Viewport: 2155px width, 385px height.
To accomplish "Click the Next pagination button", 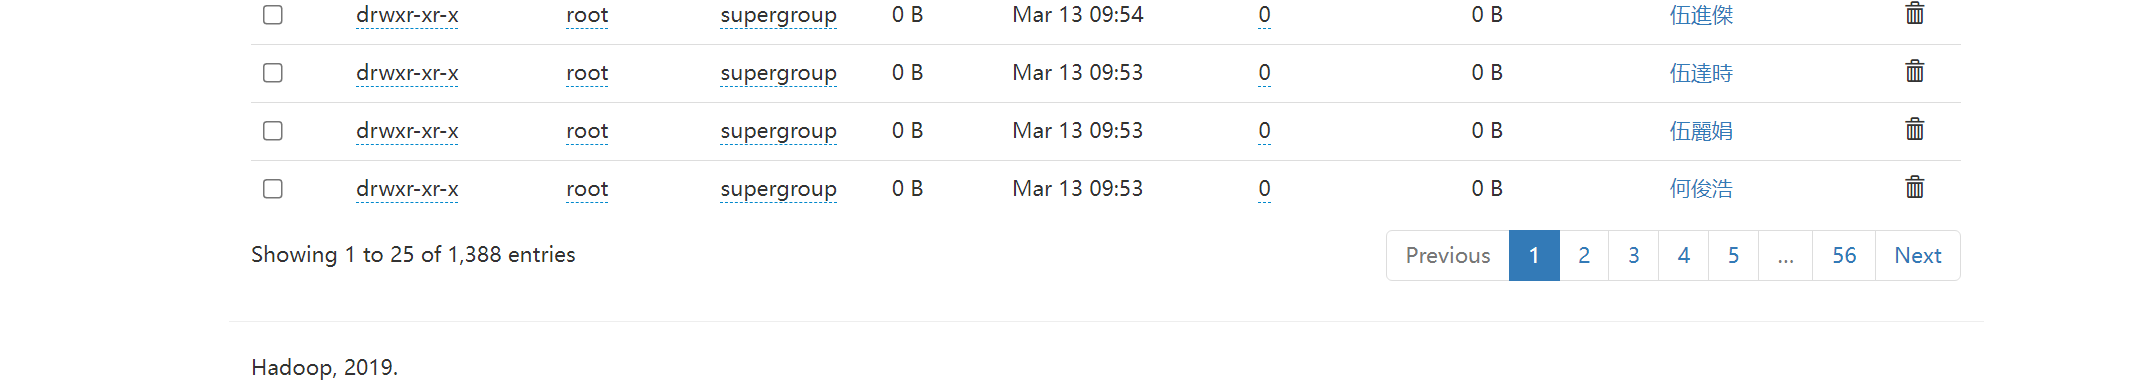I will 1918,256.
